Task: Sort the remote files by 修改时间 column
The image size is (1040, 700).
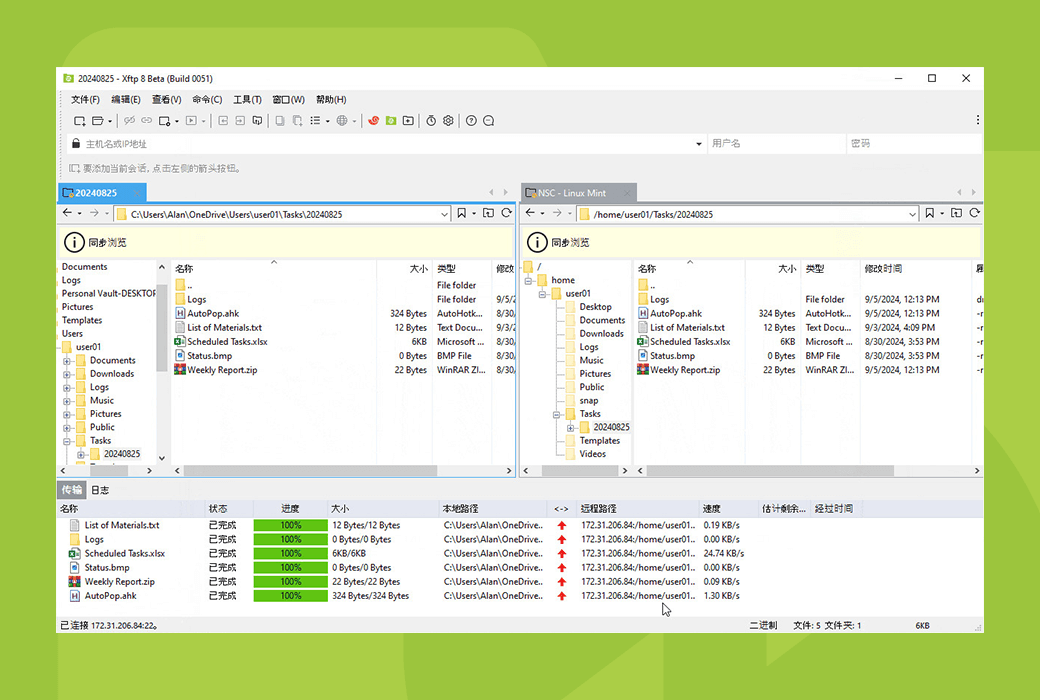Action: 915,269
